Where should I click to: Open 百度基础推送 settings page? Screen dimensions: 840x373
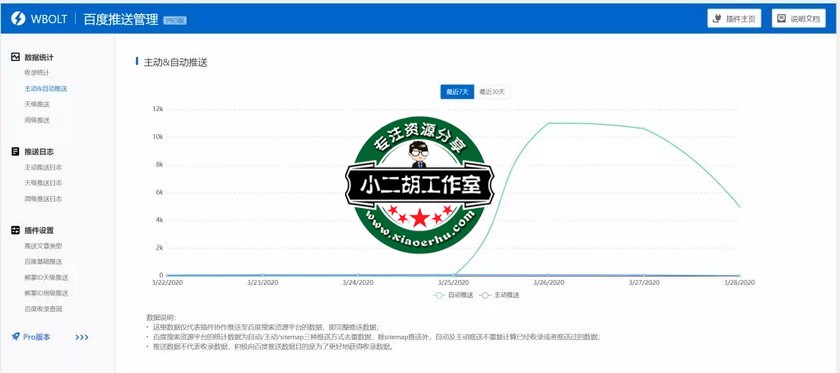43,262
